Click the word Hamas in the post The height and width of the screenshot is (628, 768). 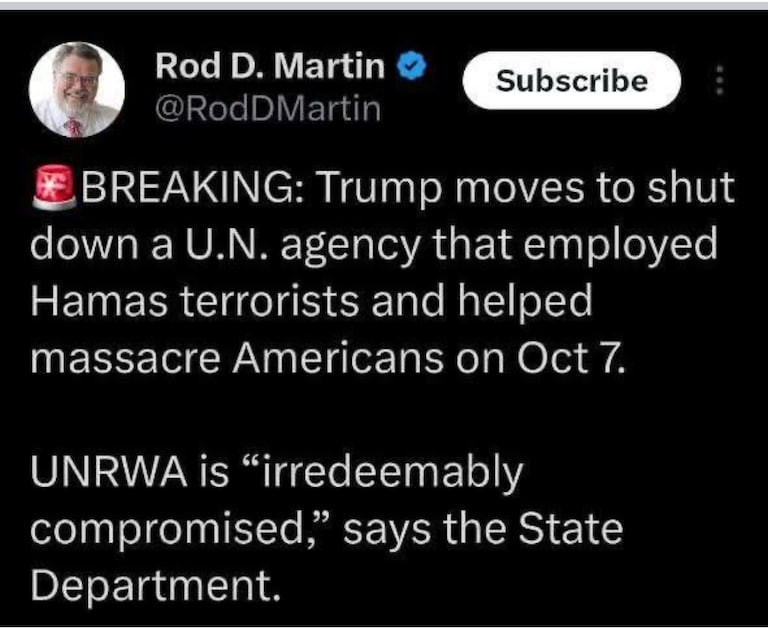pyautogui.click(x=98, y=300)
